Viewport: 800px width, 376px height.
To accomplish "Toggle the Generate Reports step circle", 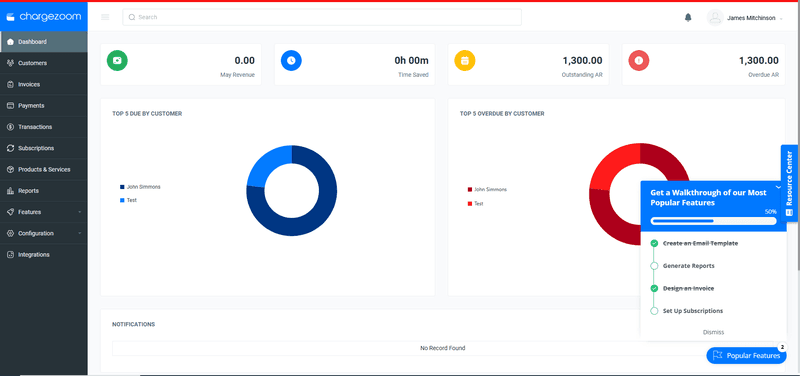I will click(654, 266).
